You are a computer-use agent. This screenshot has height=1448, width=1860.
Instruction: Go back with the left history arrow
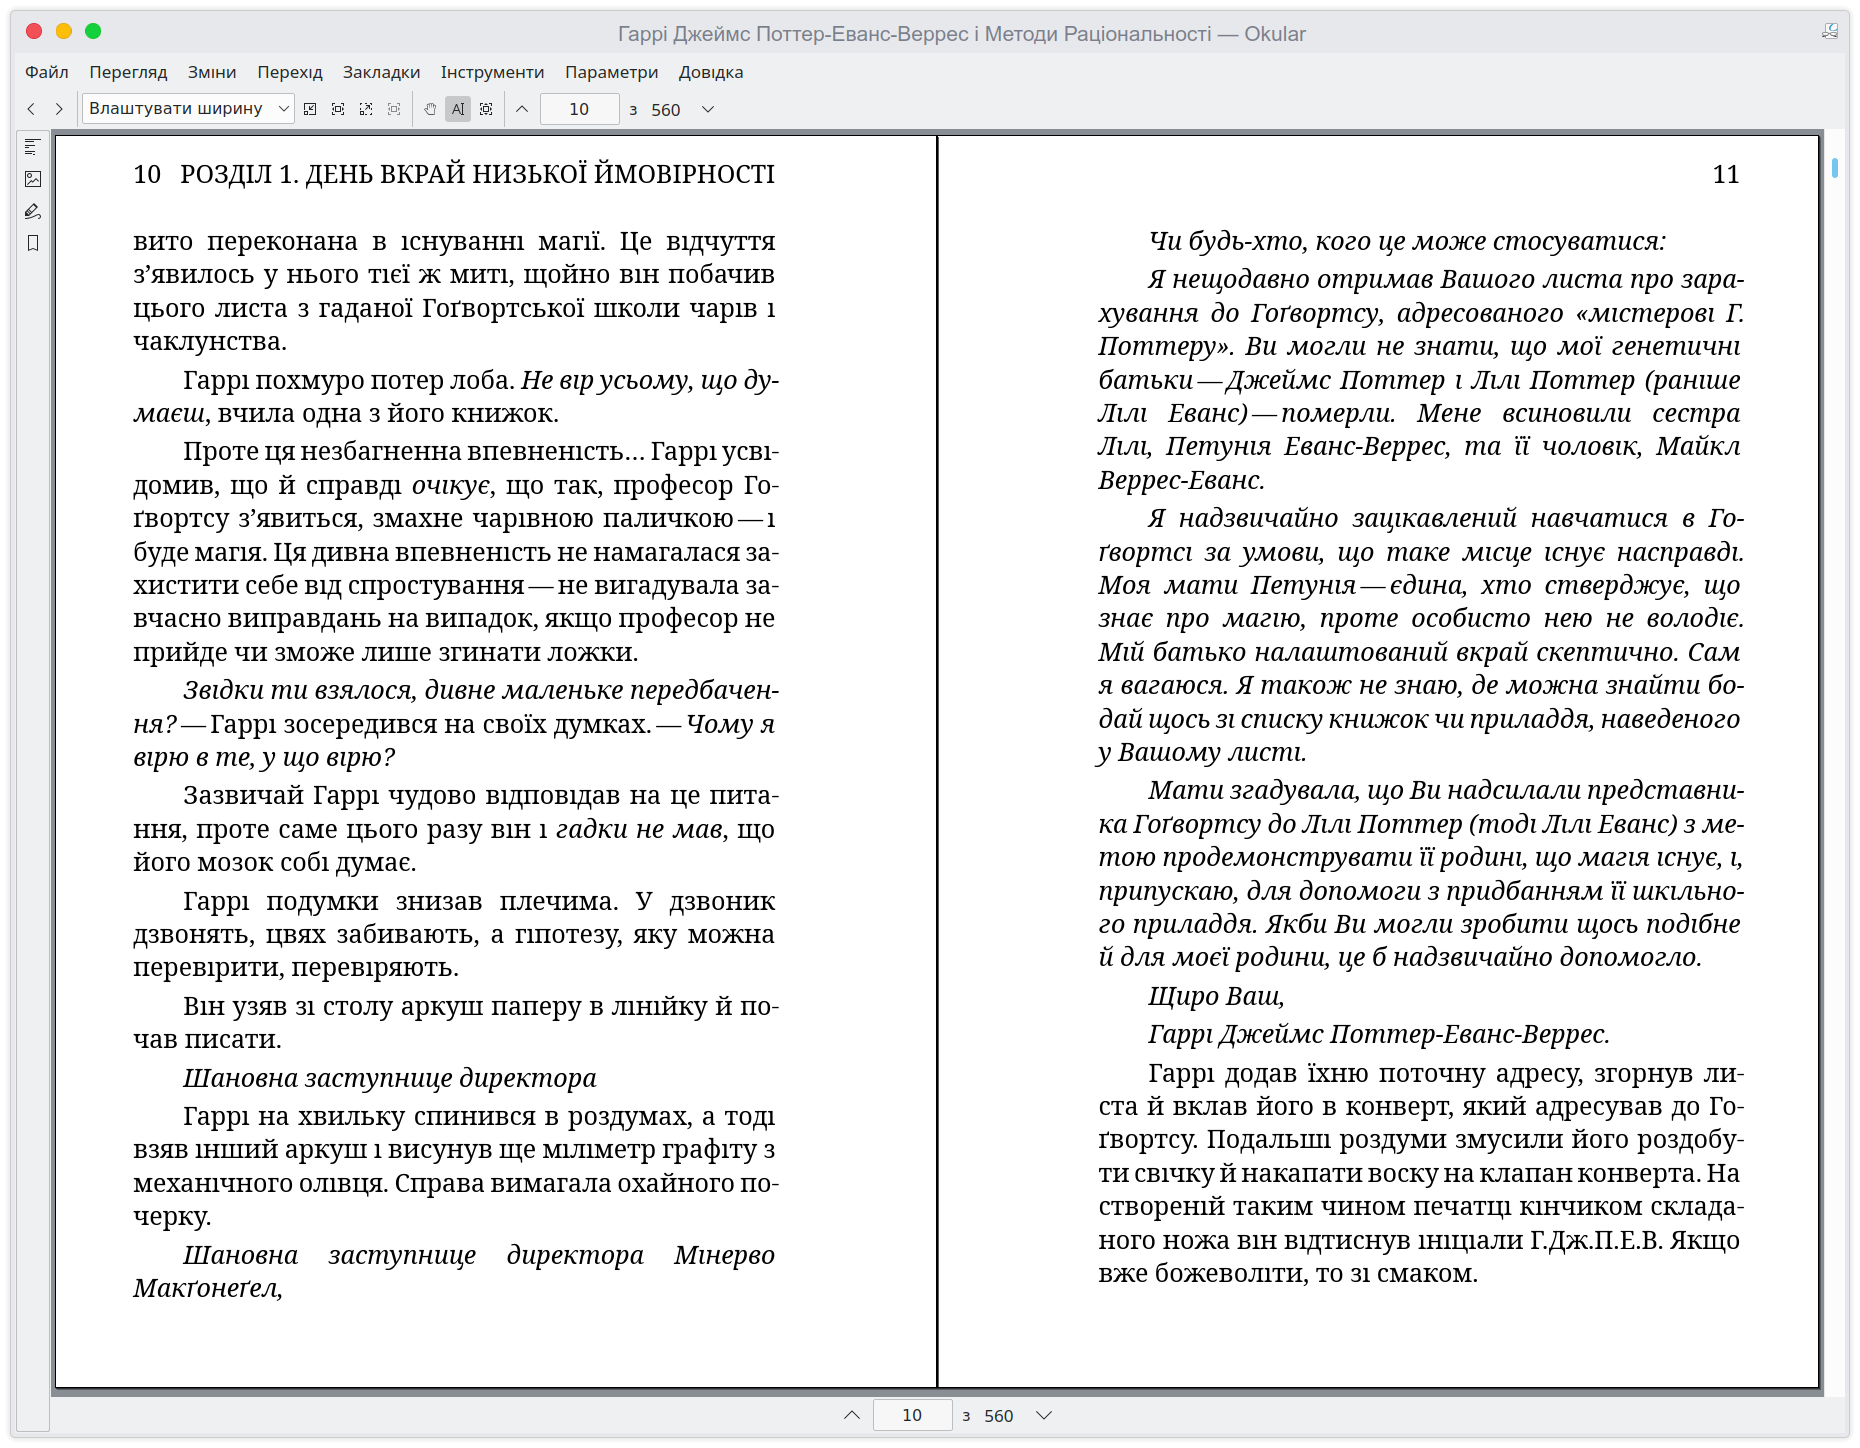click(31, 109)
